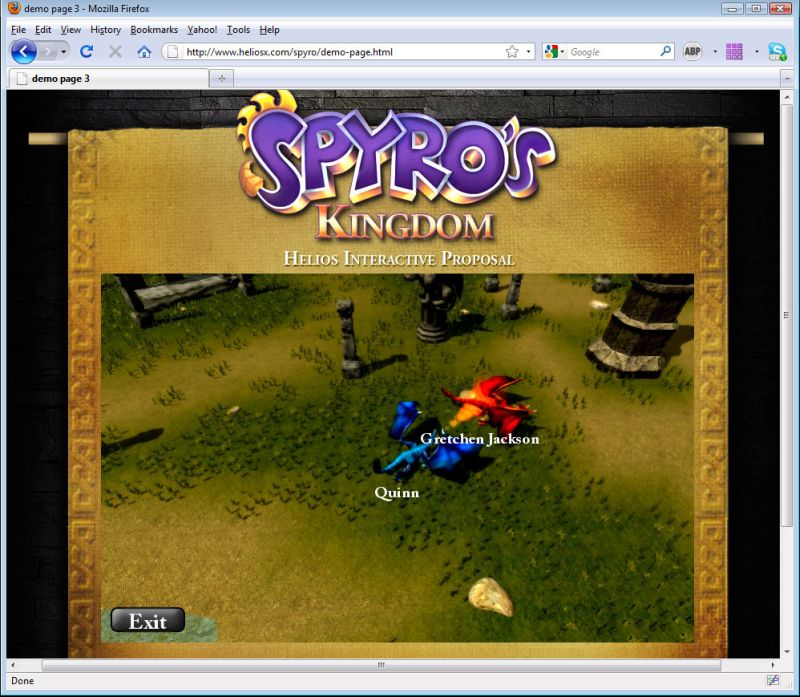This screenshot has width=800, height=697.
Task: Open the File menu
Action: [x=18, y=30]
